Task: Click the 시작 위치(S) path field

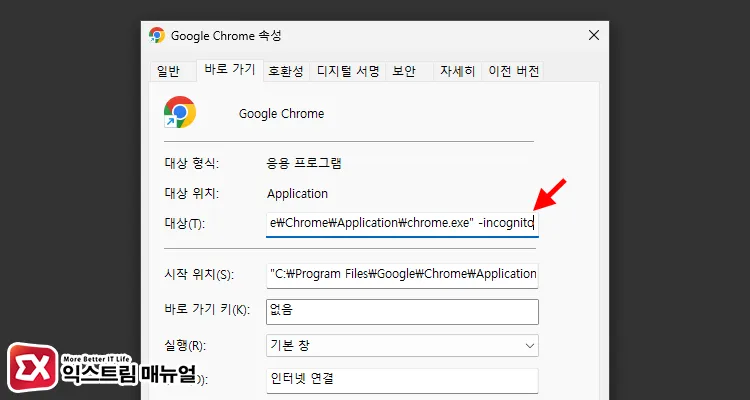Action: click(402, 275)
